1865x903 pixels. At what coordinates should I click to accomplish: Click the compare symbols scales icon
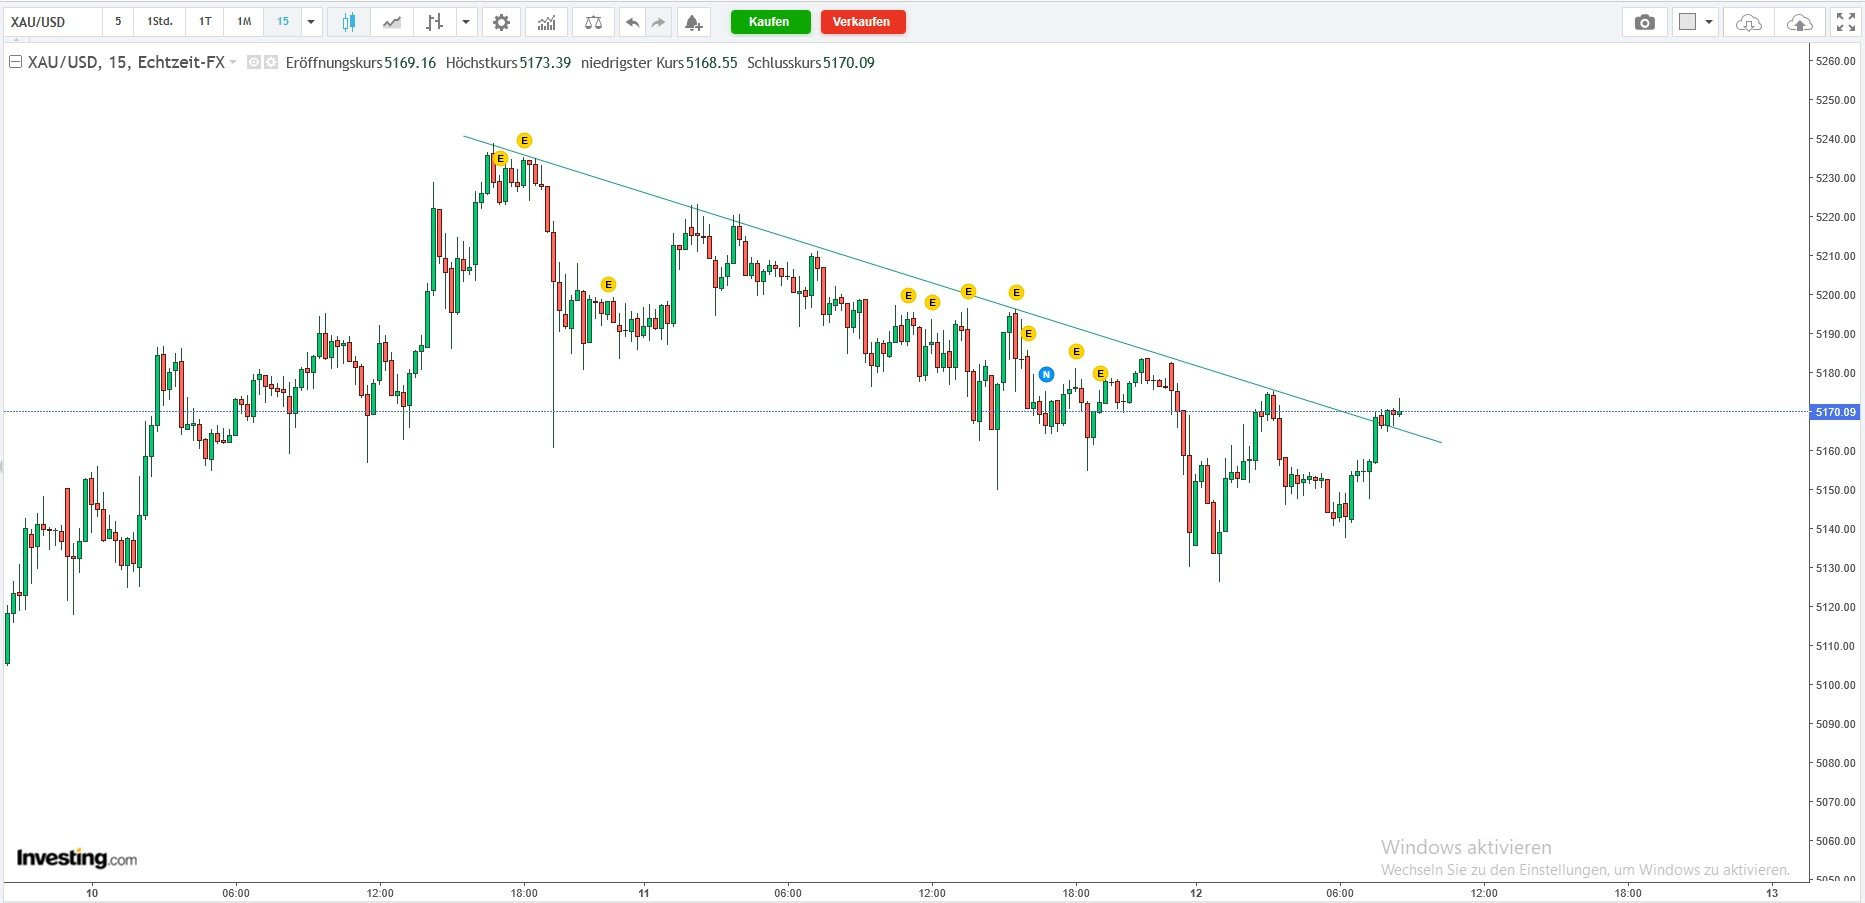click(x=593, y=22)
